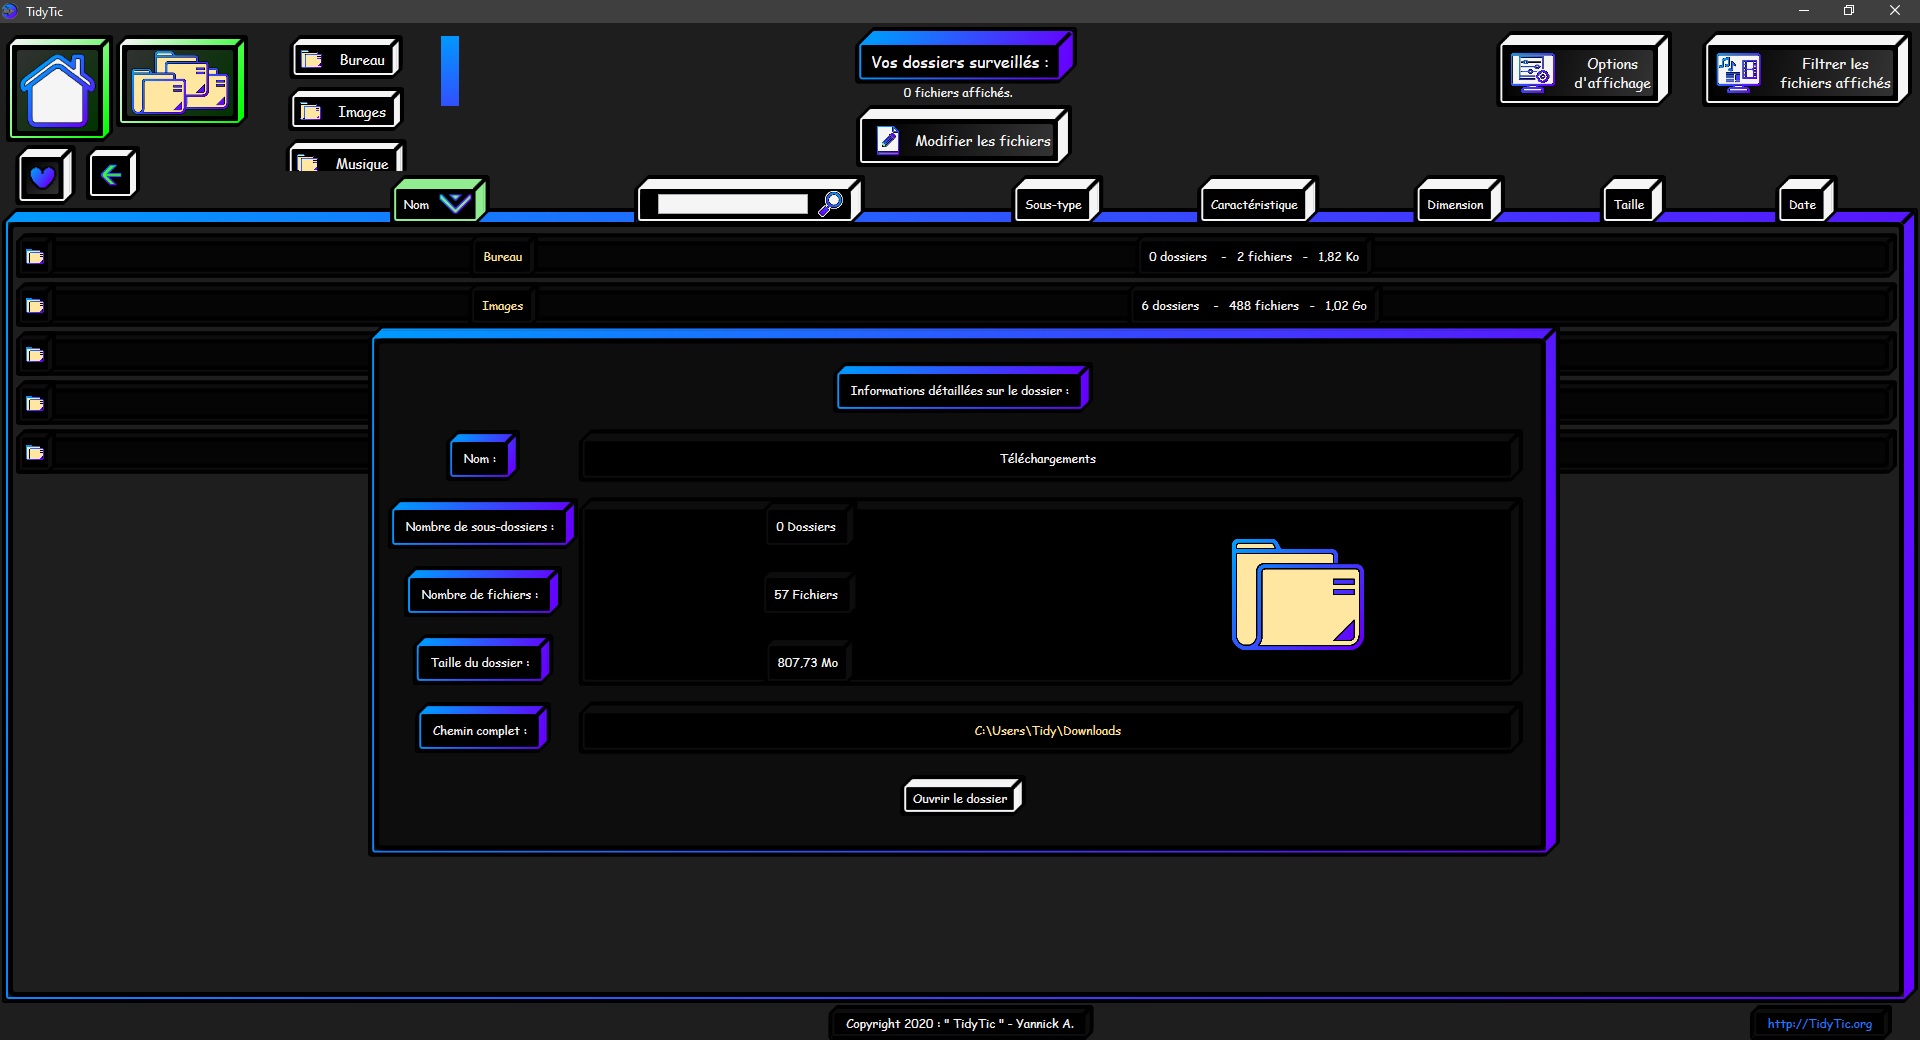Open the TidyTic.org website link

[1819, 1023]
